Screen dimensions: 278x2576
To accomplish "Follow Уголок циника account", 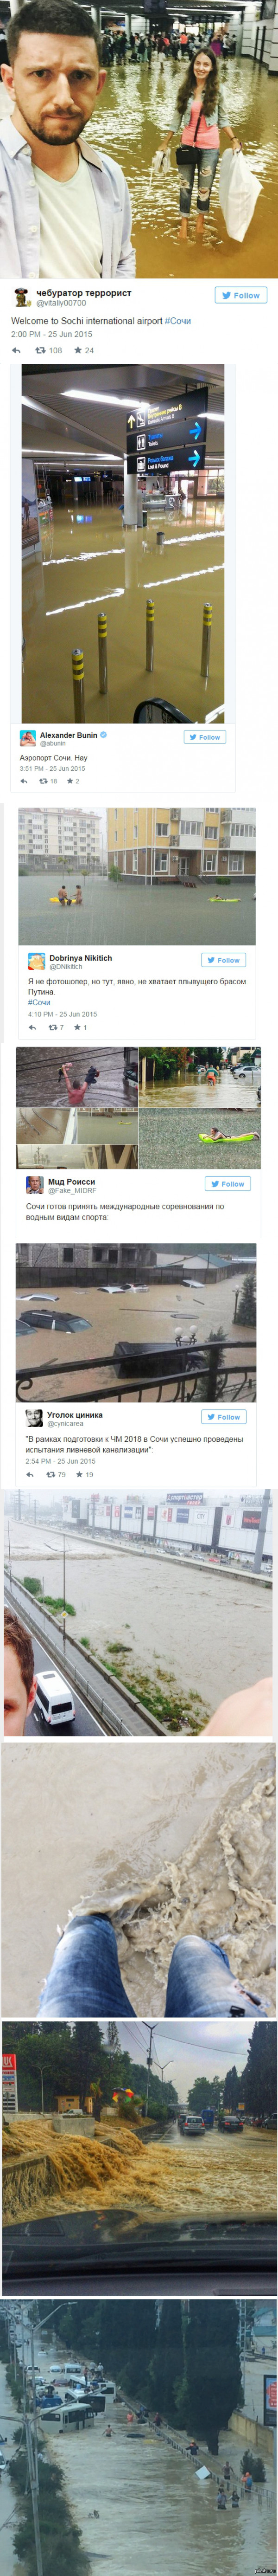I will (223, 1417).
